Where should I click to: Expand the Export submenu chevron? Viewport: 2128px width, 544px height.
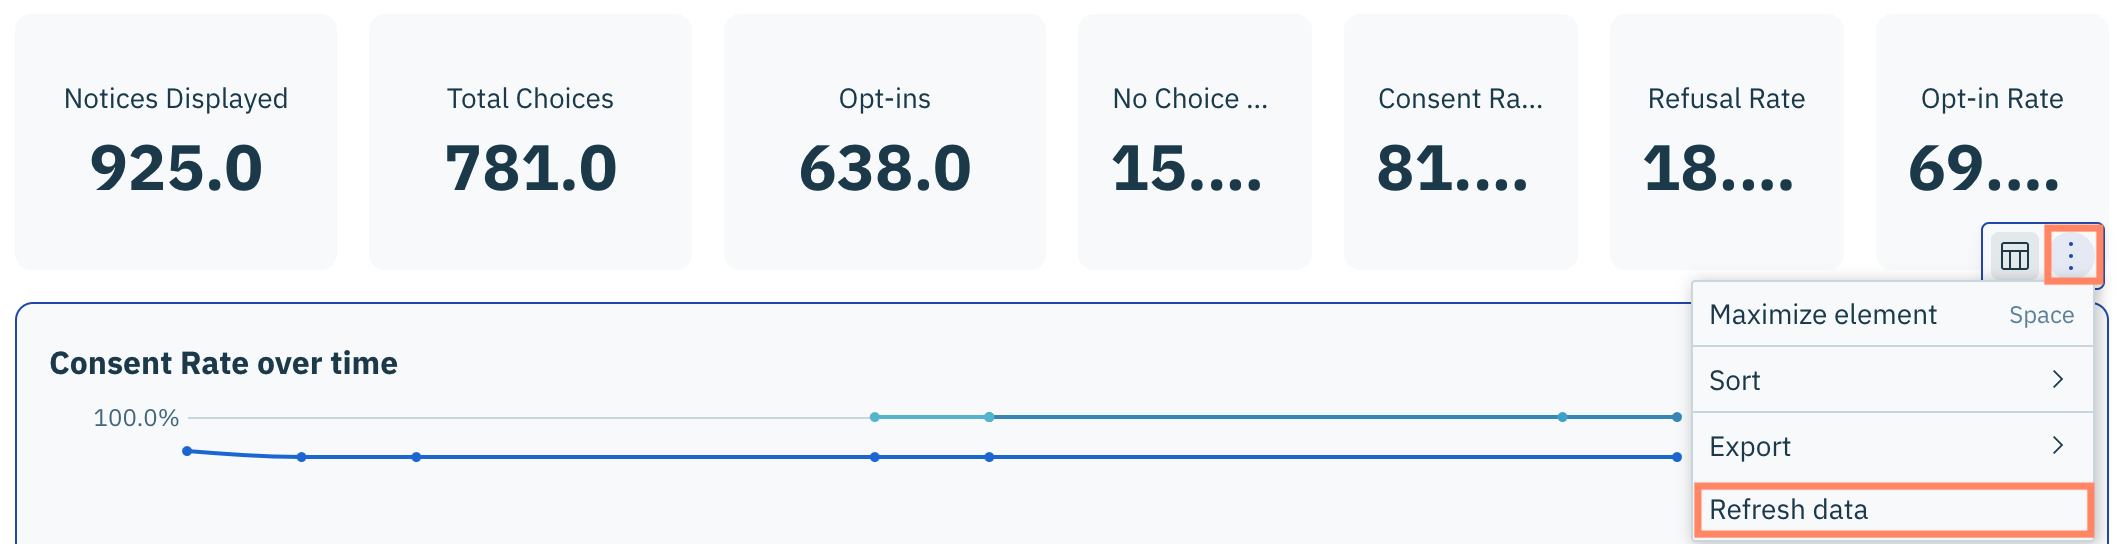(2057, 446)
